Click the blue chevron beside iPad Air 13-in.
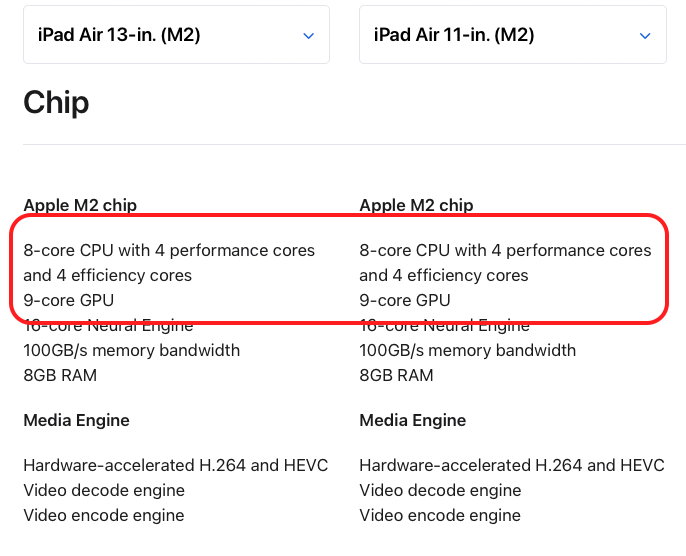The image size is (686, 556). click(x=308, y=36)
